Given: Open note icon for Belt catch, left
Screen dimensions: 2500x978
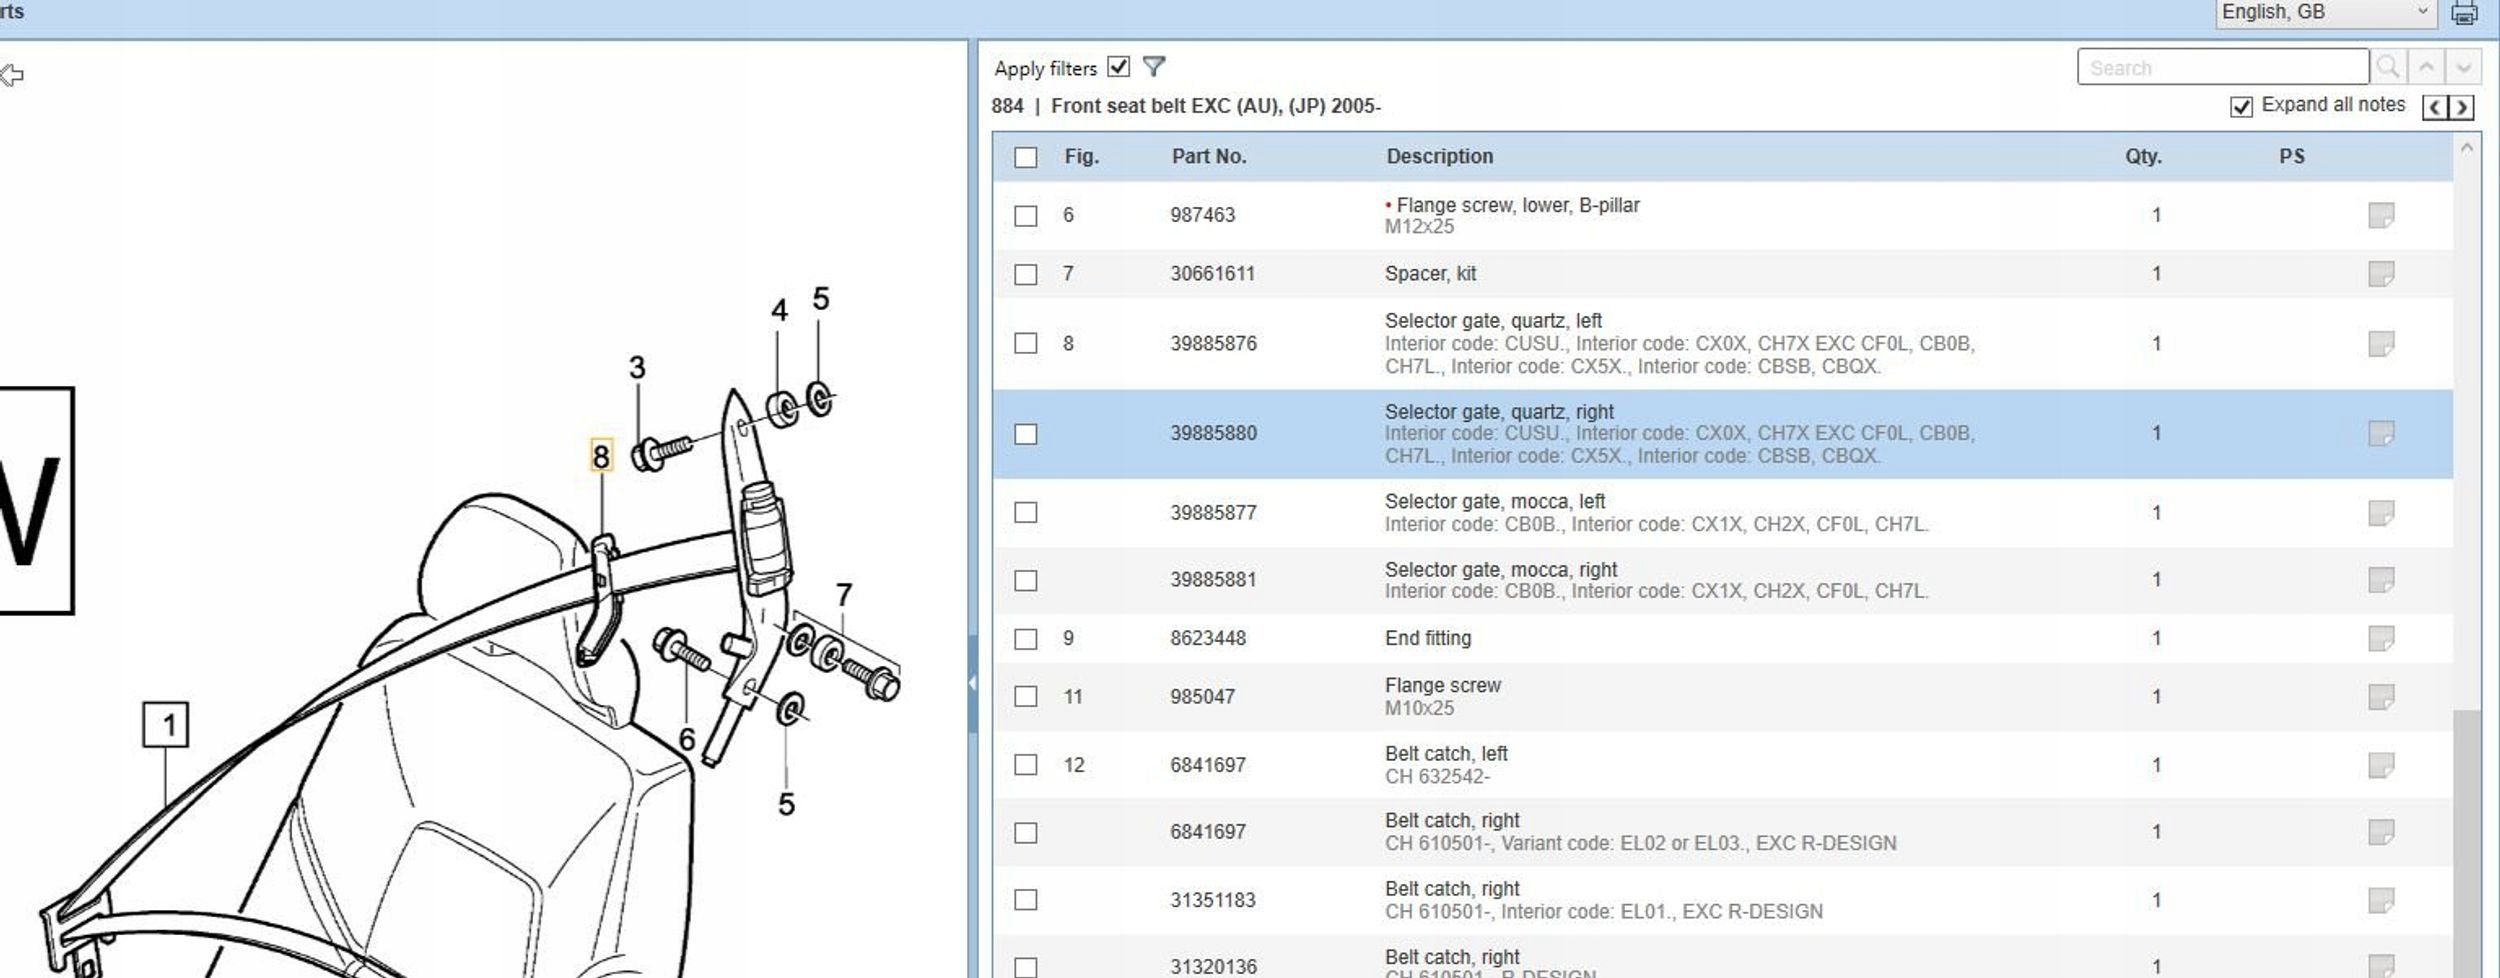Looking at the screenshot, I should 2381,765.
